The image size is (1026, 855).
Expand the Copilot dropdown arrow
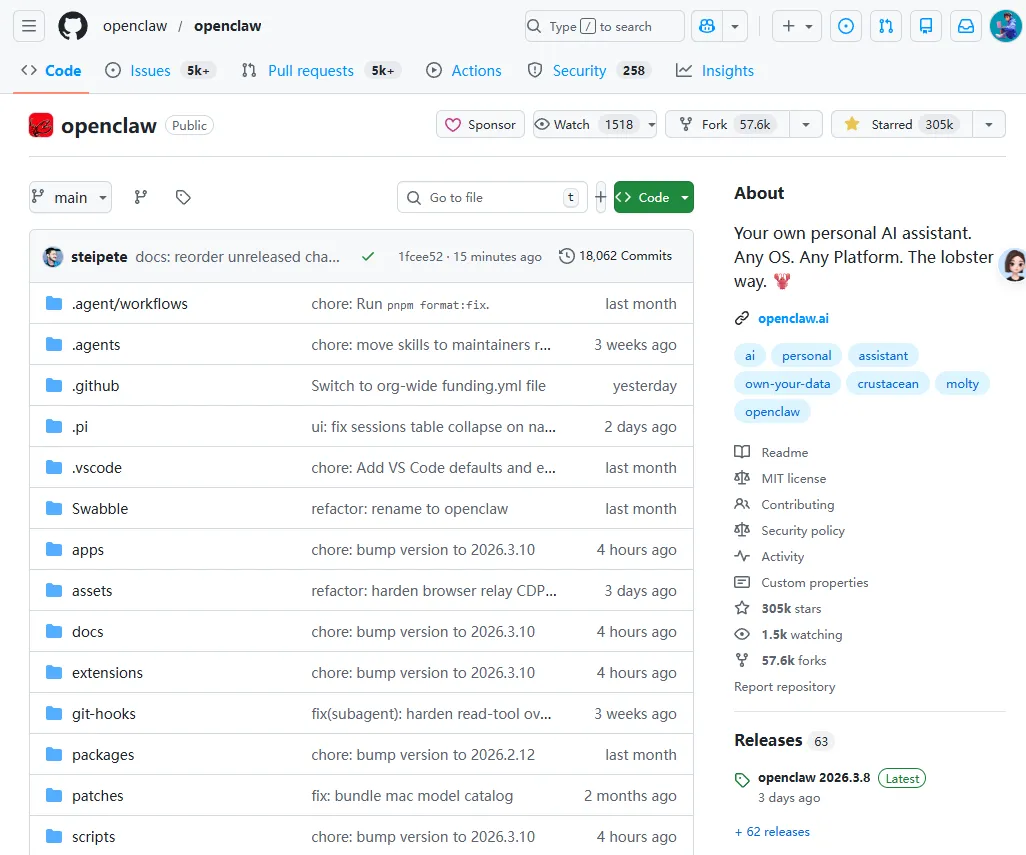pyautogui.click(x=735, y=26)
